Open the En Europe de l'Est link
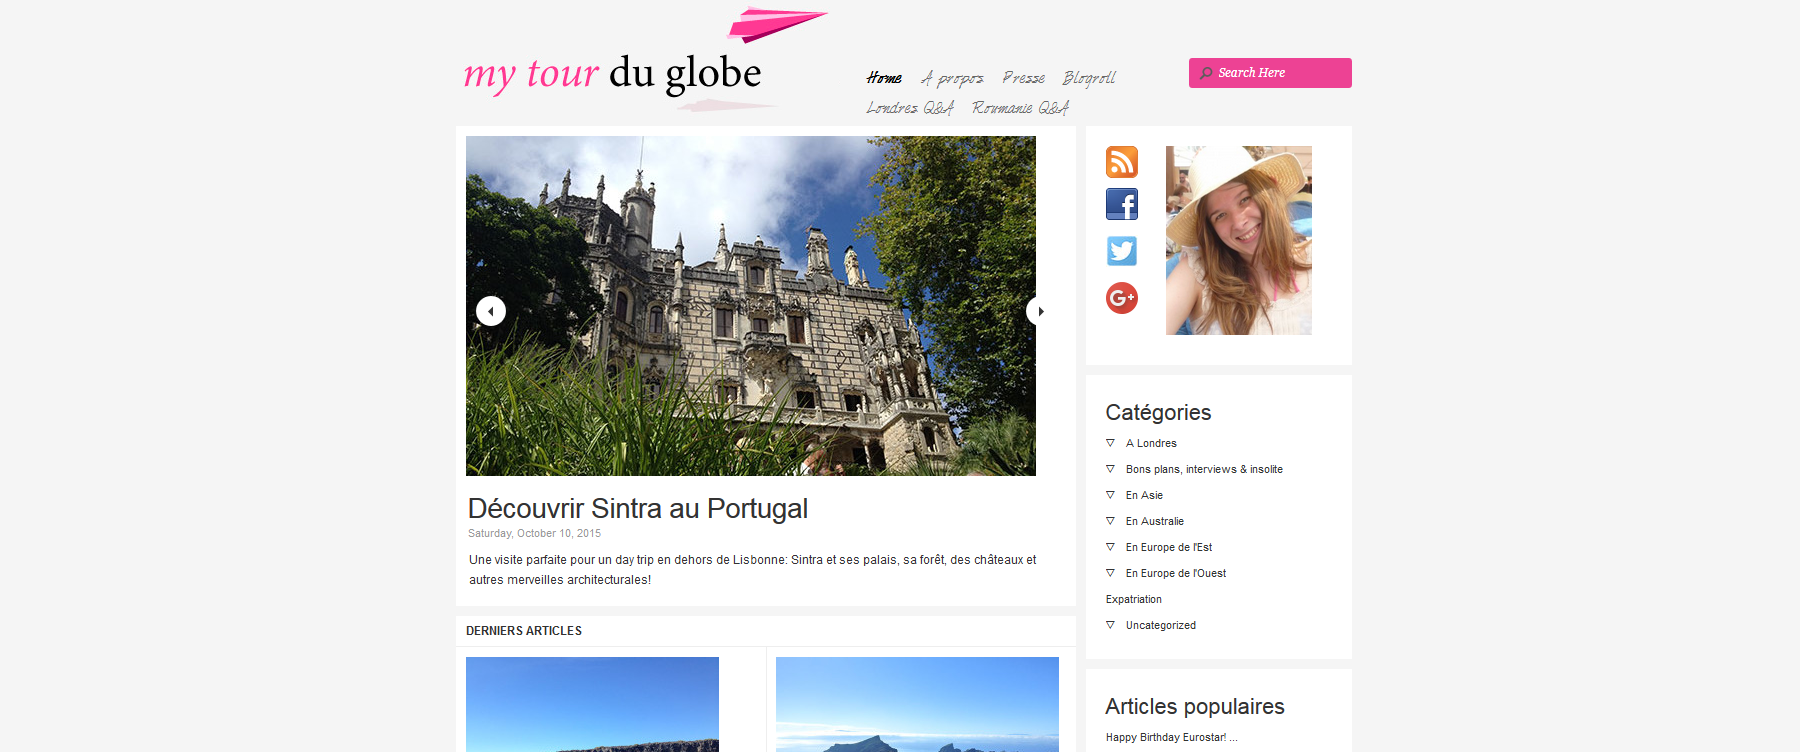This screenshot has width=1800, height=752. [1169, 547]
